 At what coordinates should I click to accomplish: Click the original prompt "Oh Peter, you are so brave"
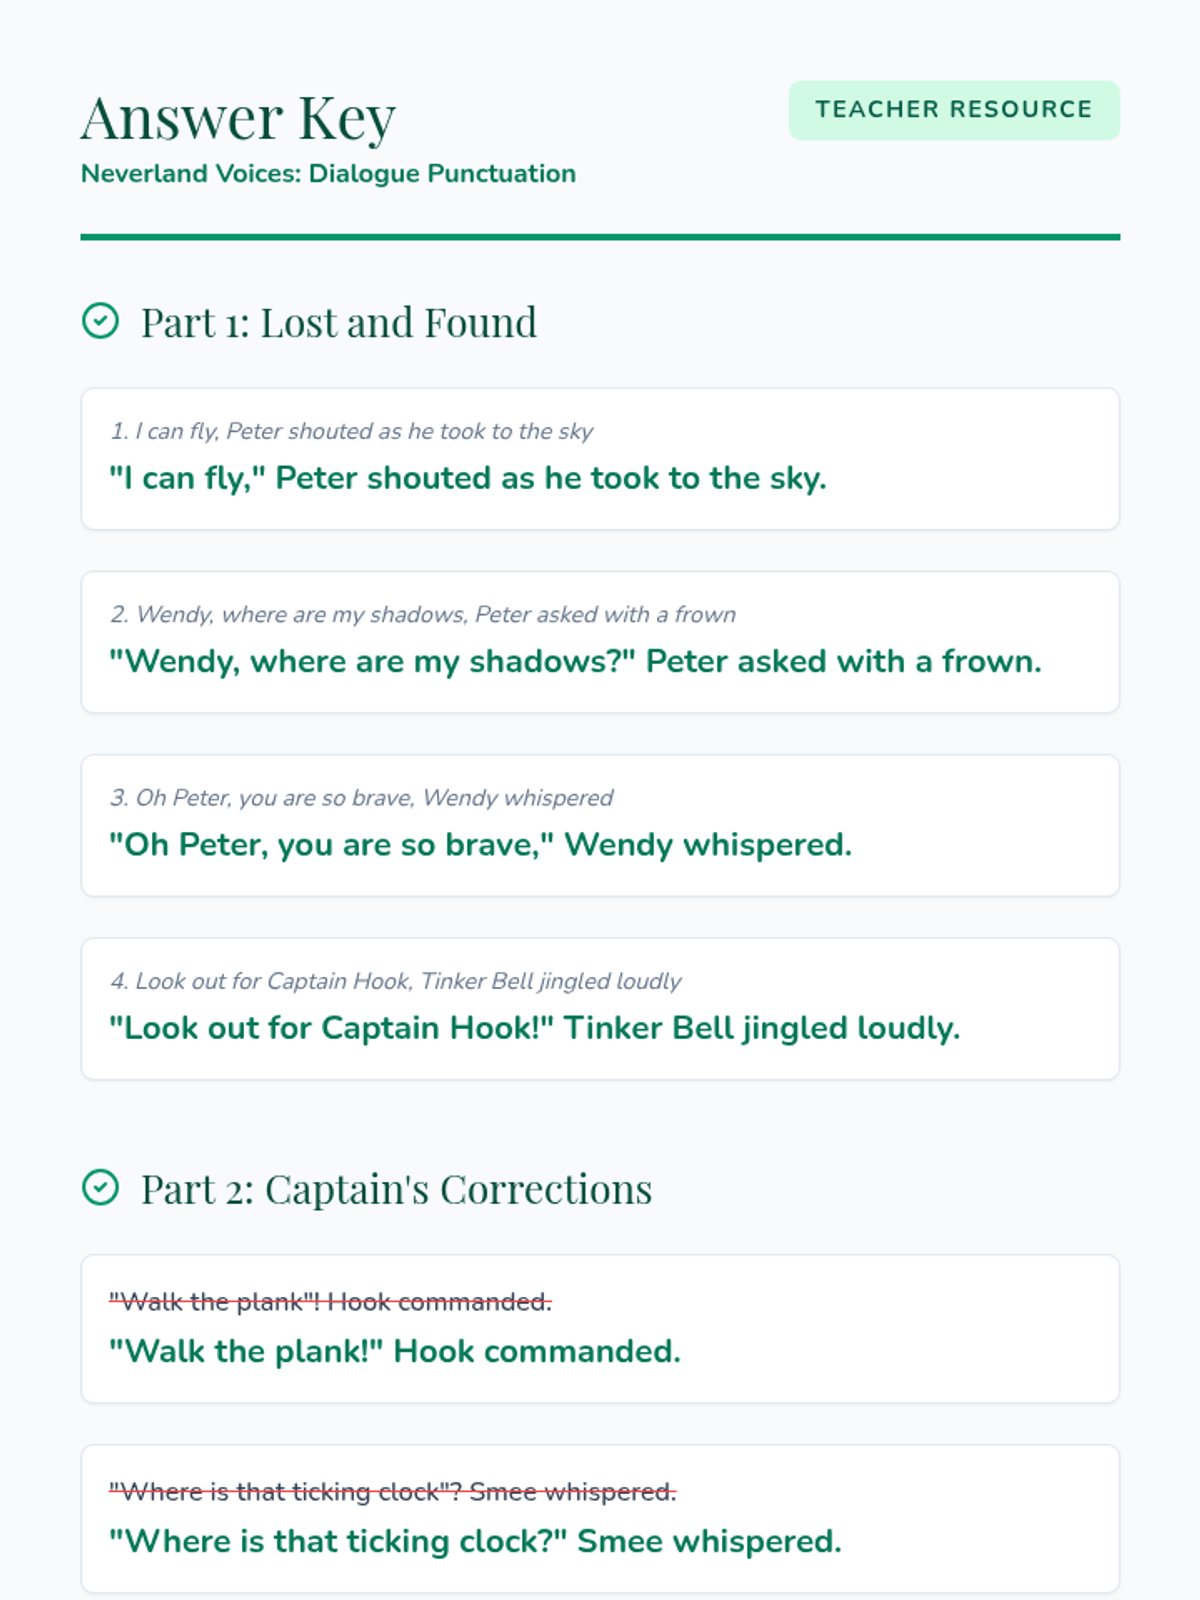click(361, 797)
